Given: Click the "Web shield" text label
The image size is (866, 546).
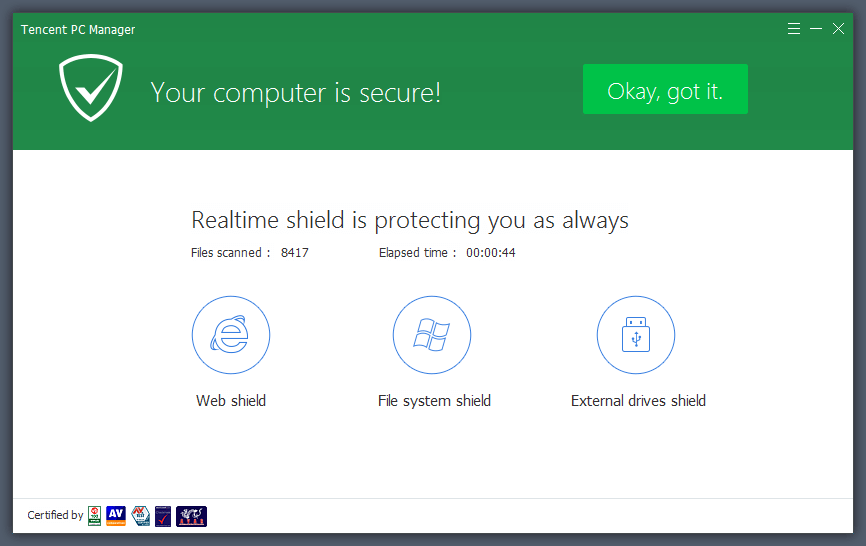Looking at the screenshot, I should point(231,401).
